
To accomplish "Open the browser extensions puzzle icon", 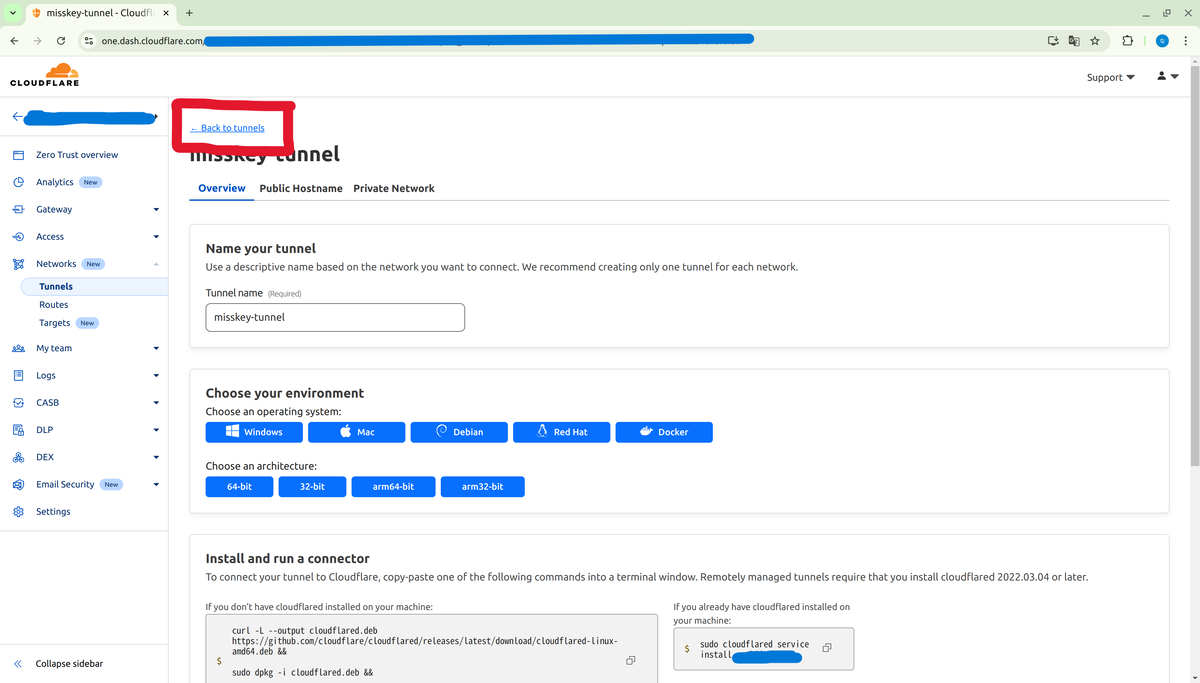I will click(1128, 41).
